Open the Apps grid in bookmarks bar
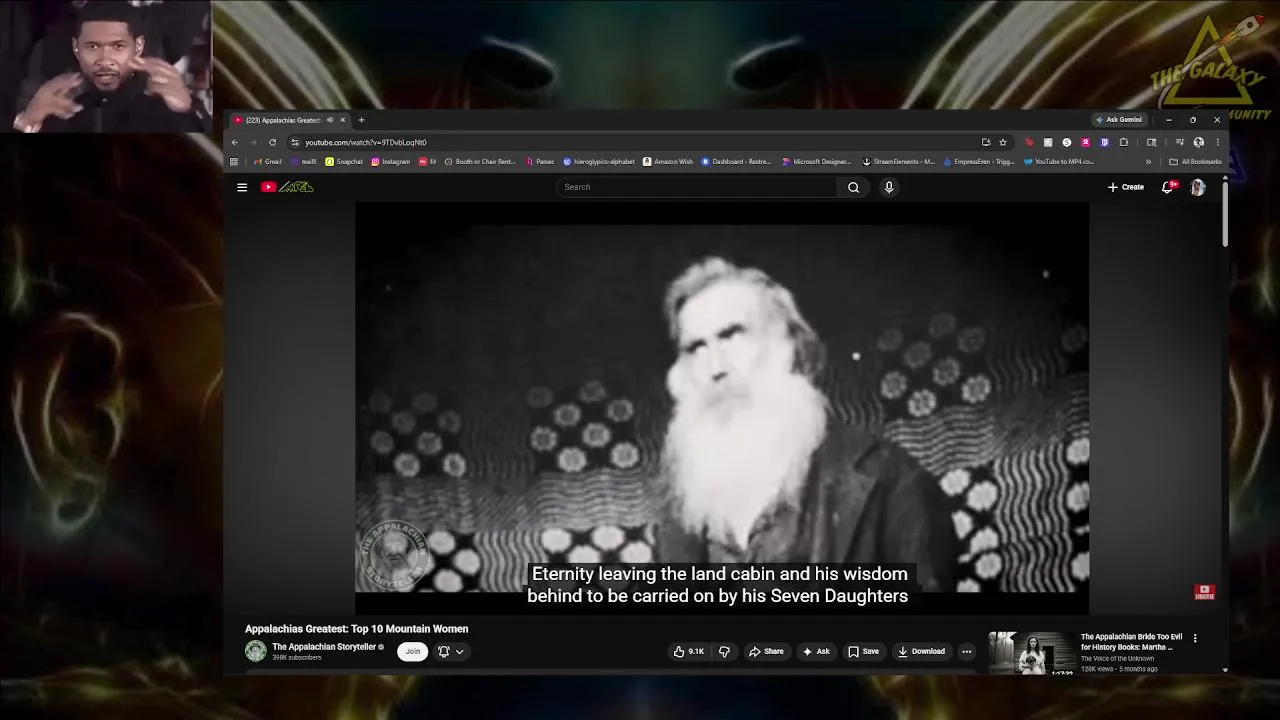The width and height of the screenshot is (1280, 720). tap(234, 161)
